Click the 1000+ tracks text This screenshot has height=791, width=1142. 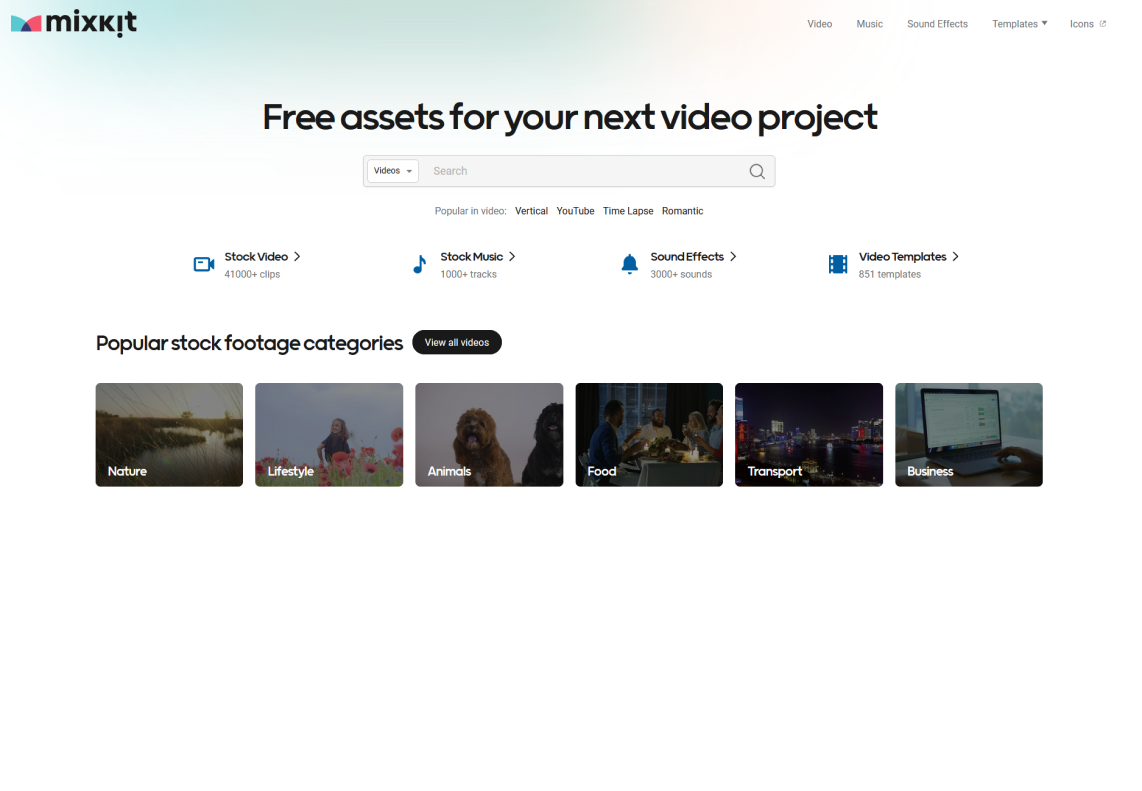point(468,275)
